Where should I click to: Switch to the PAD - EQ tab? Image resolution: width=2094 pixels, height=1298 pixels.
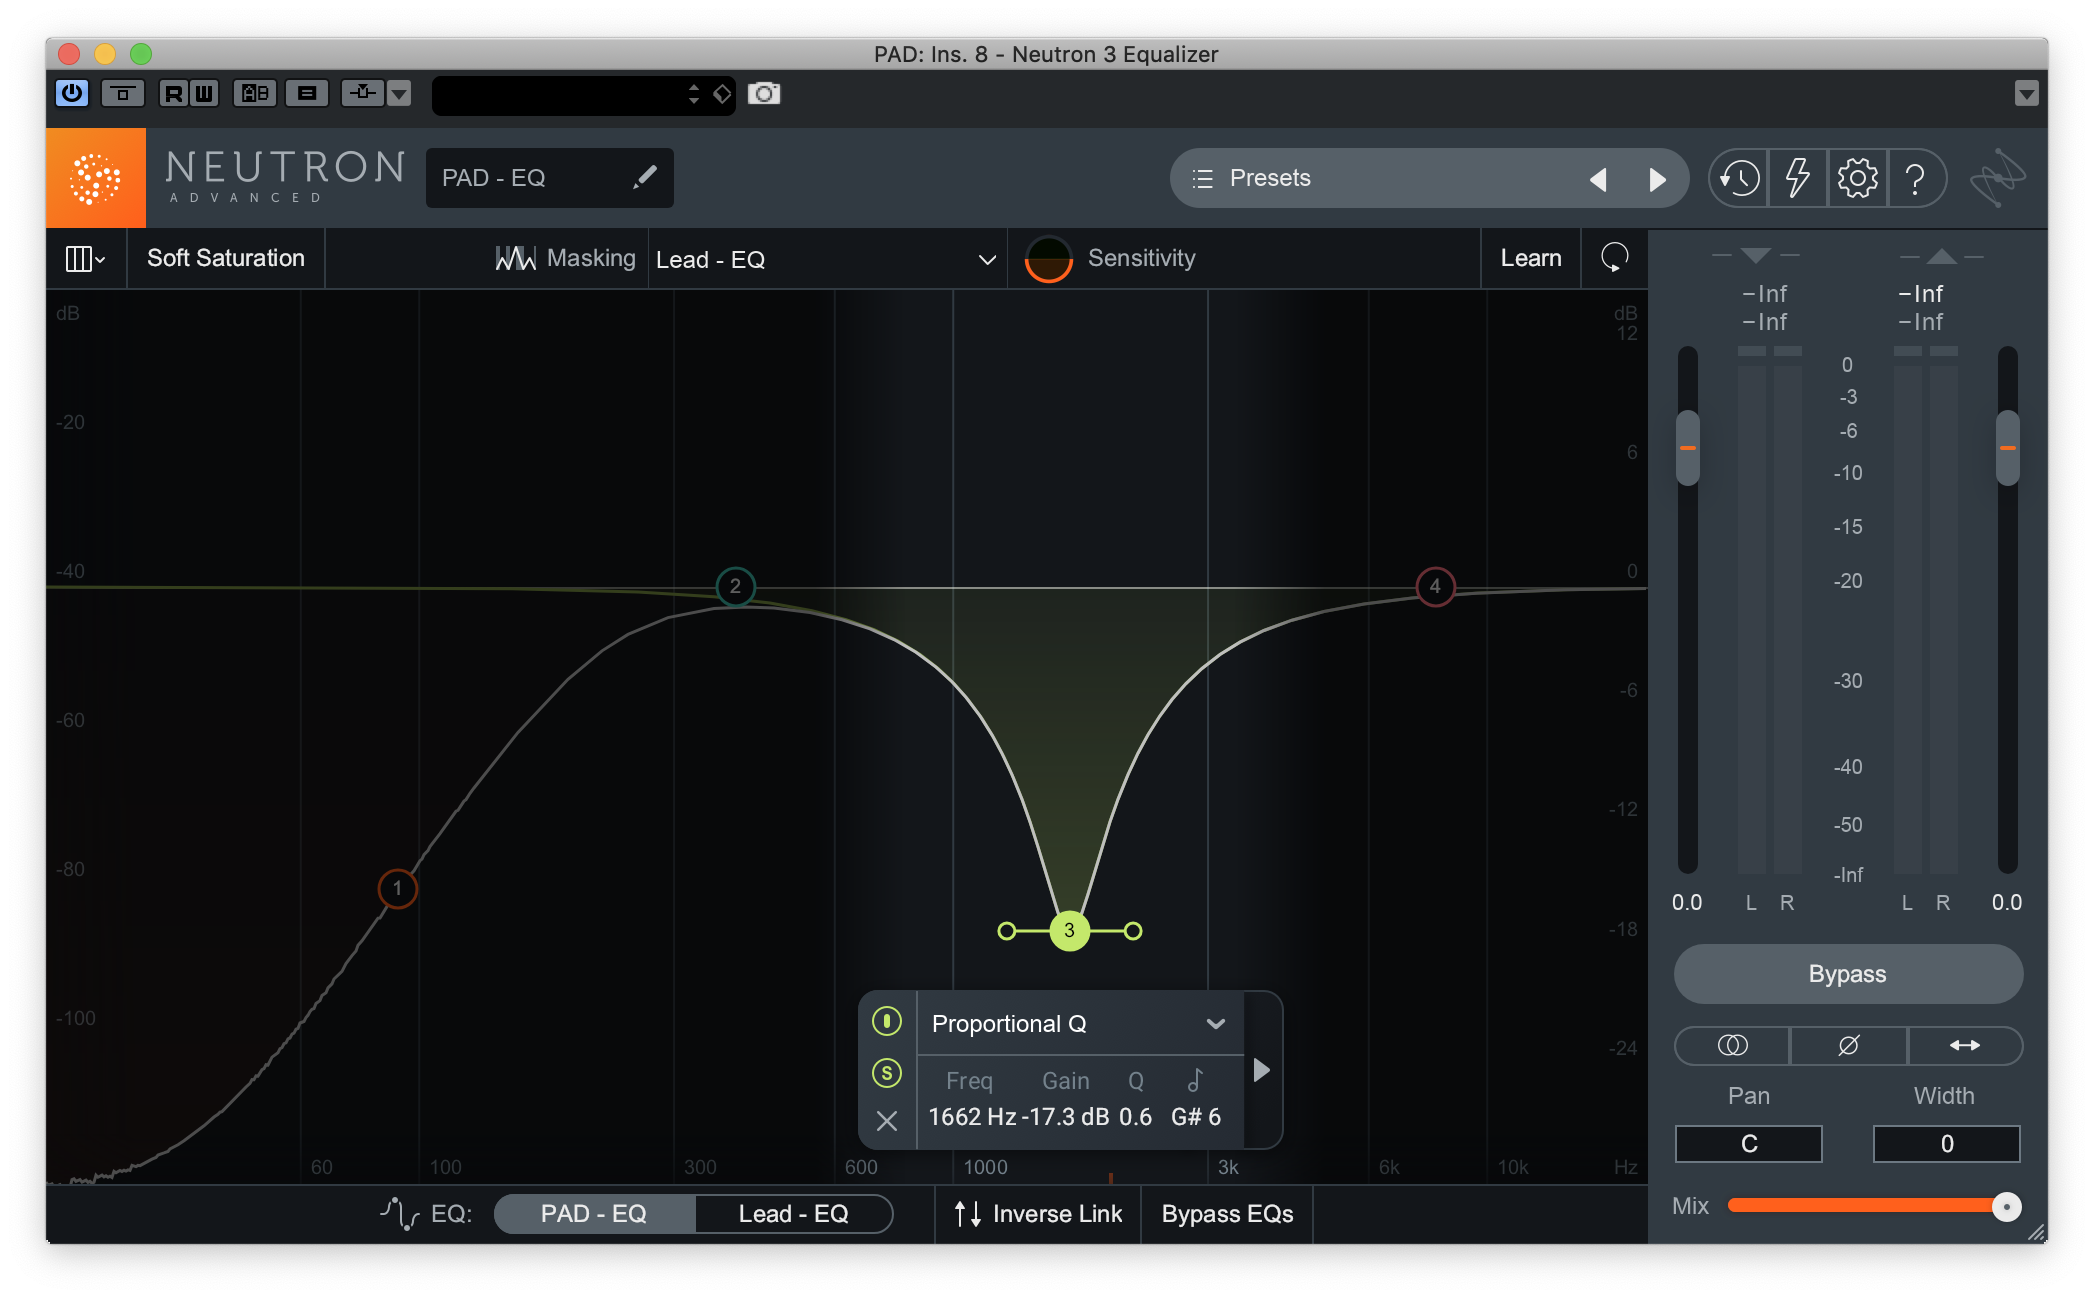coord(594,1214)
